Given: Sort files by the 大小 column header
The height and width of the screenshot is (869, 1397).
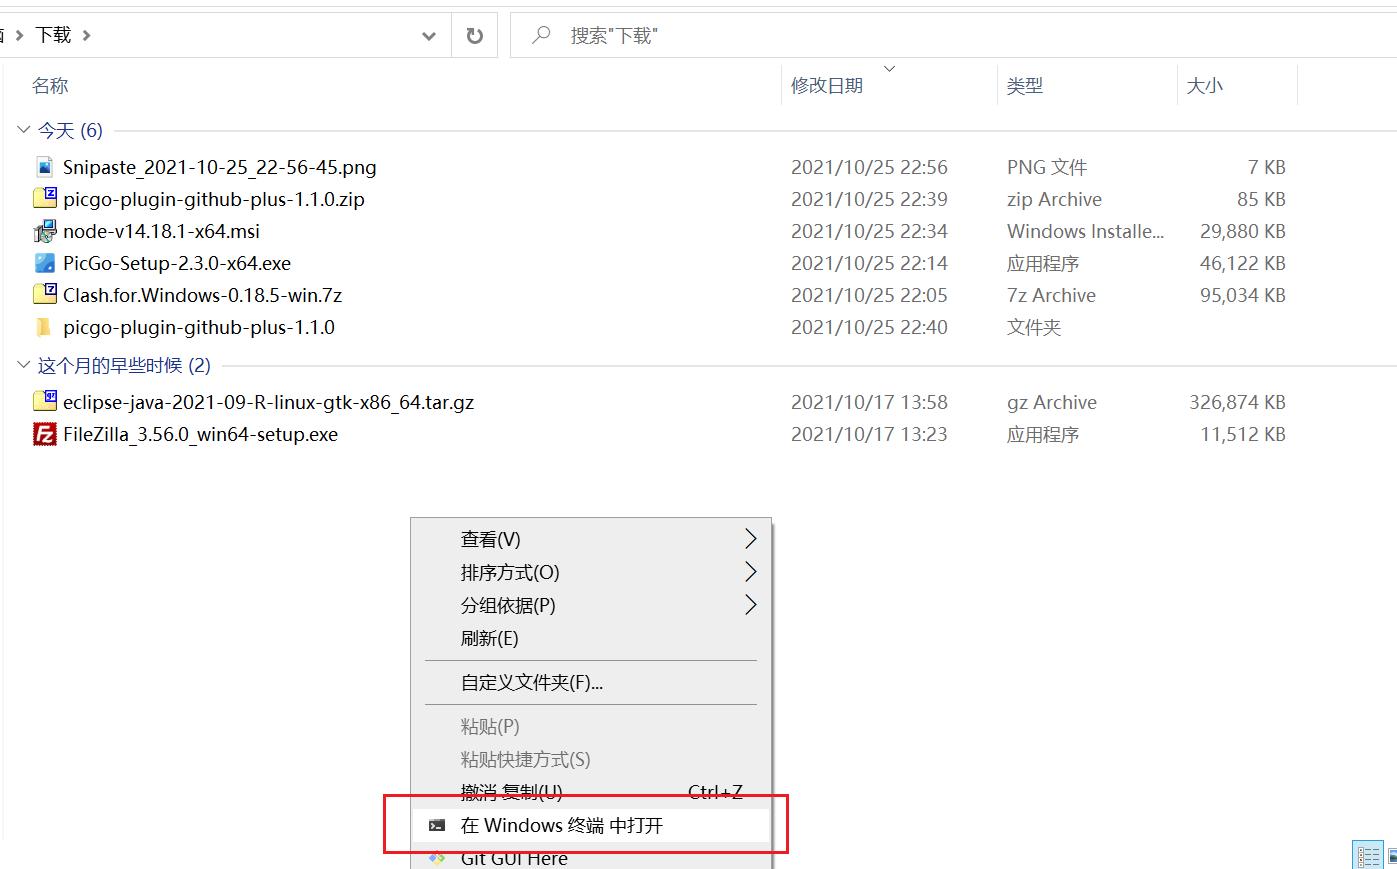Looking at the screenshot, I should [1204, 85].
